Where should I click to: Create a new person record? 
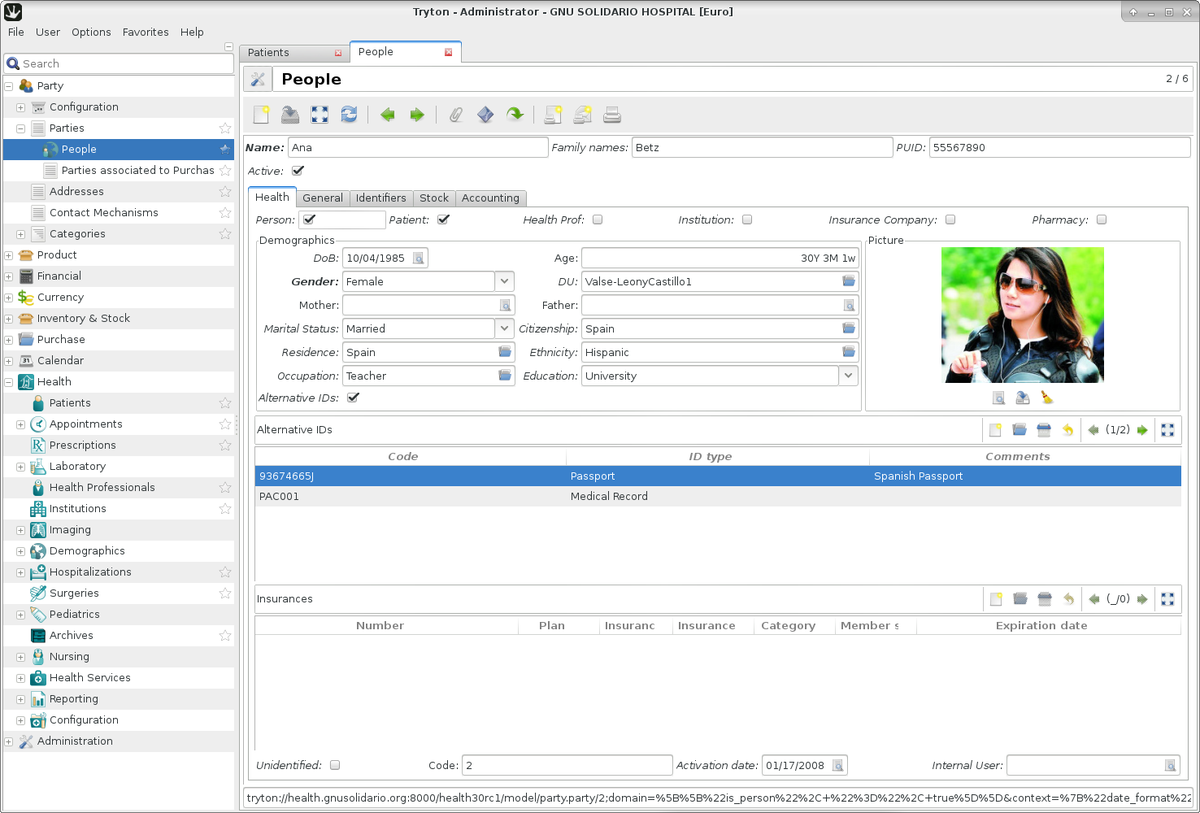point(260,114)
